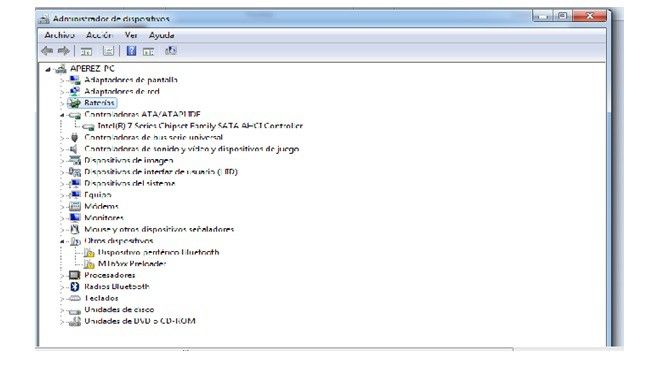This screenshot has width=652, height=383.
Task: Click the Adaptadores de red network icon
Action: click(x=75, y=91)
